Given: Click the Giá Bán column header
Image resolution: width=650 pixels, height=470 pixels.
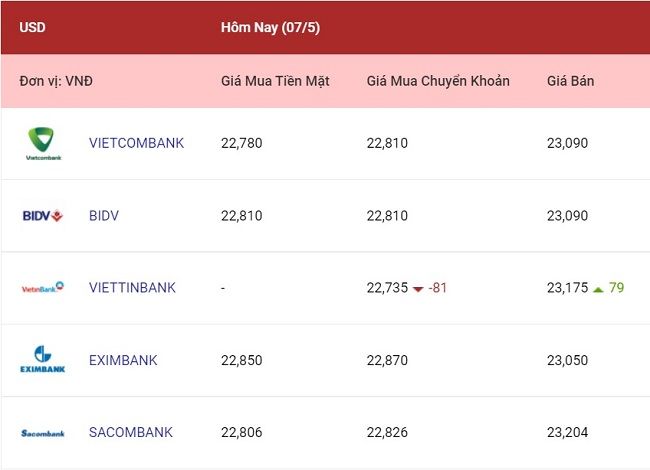Looking at the screenshot, I should tap(570, 81).
